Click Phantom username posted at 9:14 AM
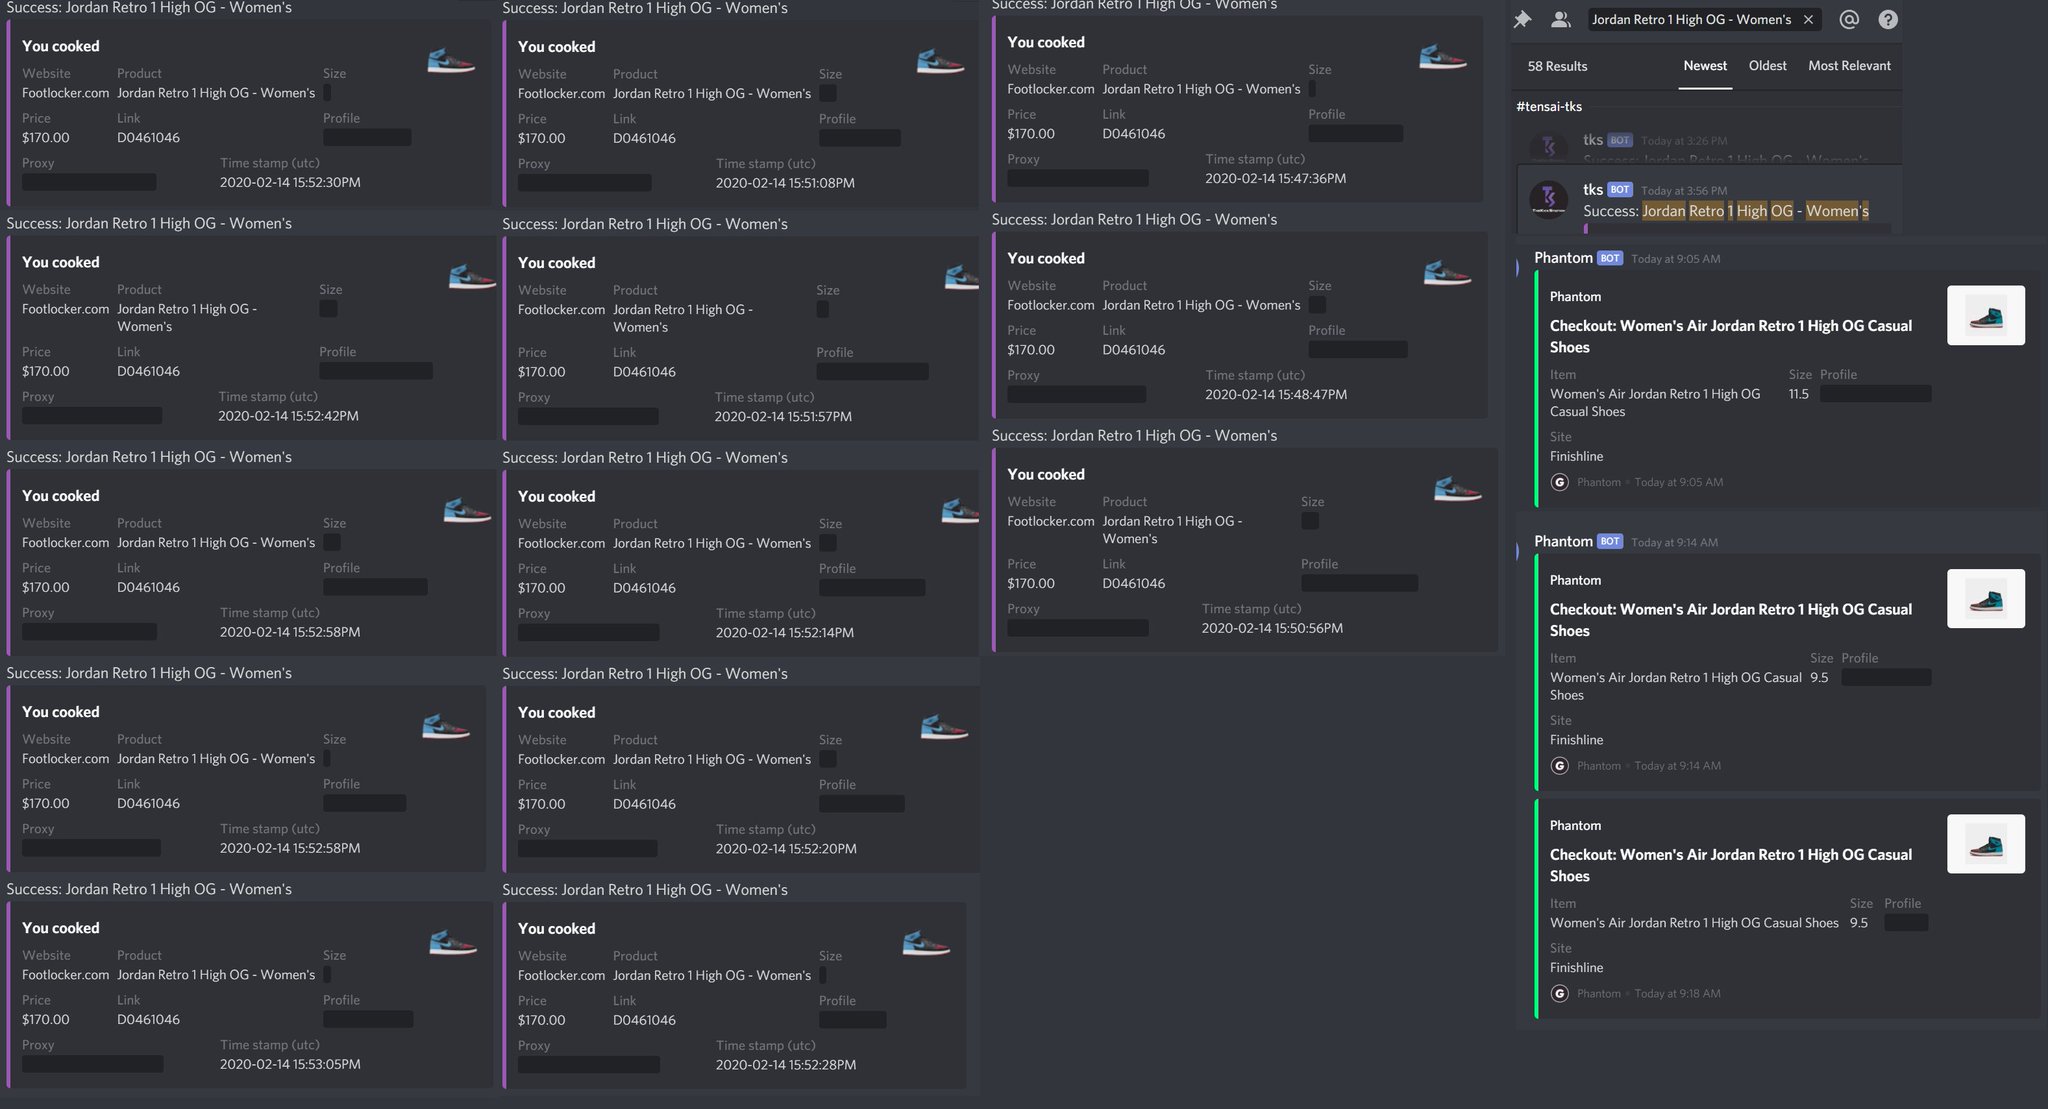 click(1563, 541)
